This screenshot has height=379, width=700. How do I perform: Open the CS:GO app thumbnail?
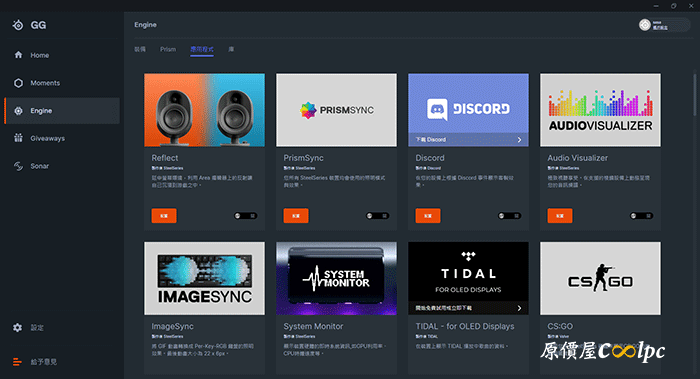(x=600, y=278)
